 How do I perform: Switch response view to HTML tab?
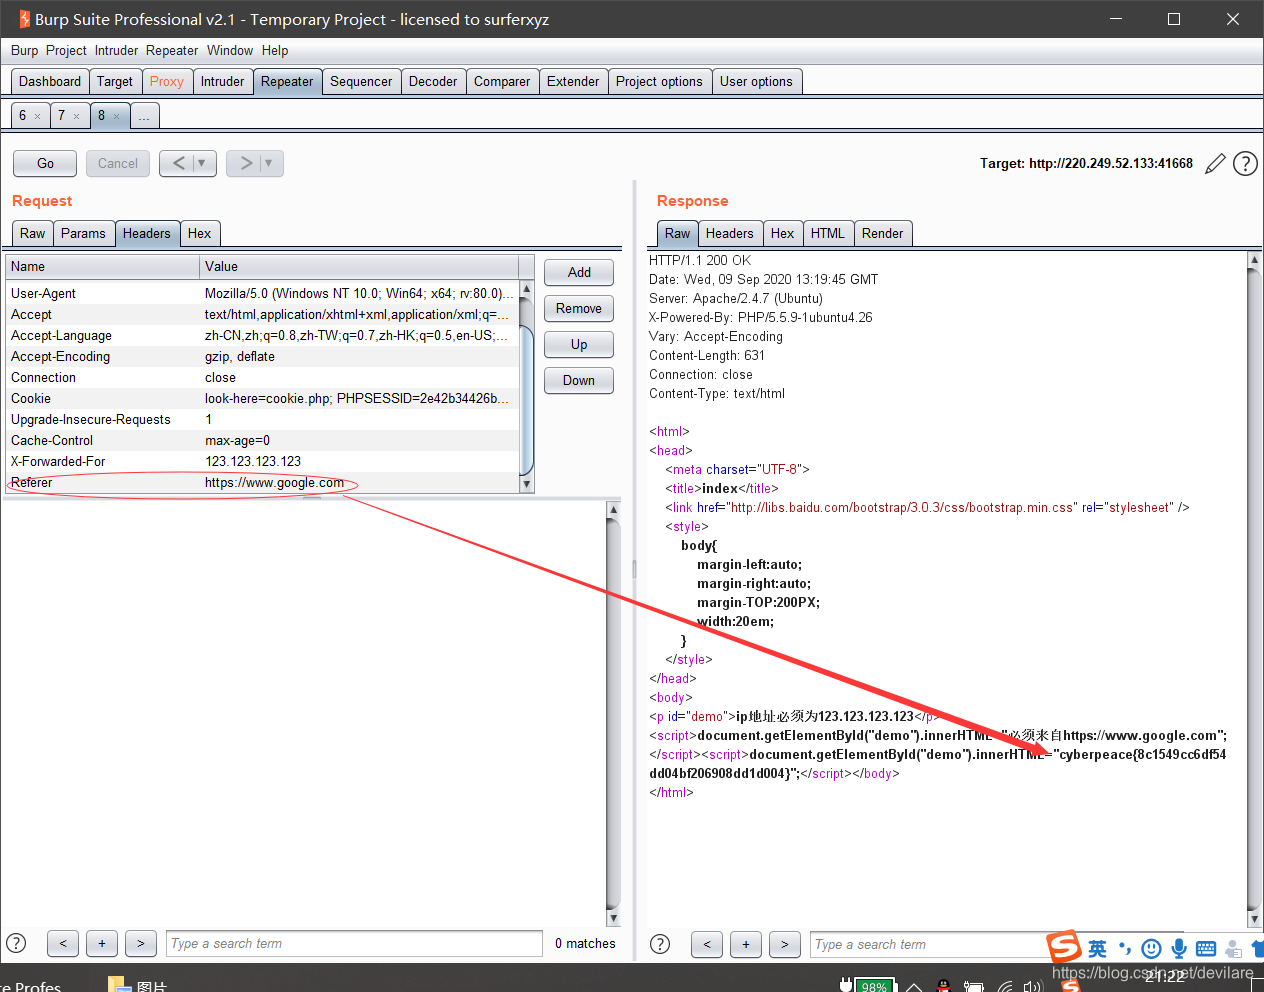(x=828, y=234)
